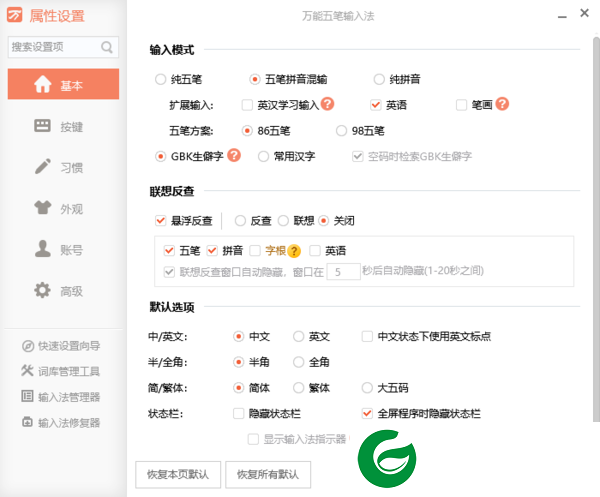
Task: Select 英文 as default language
Action: (x=298, y=337)
